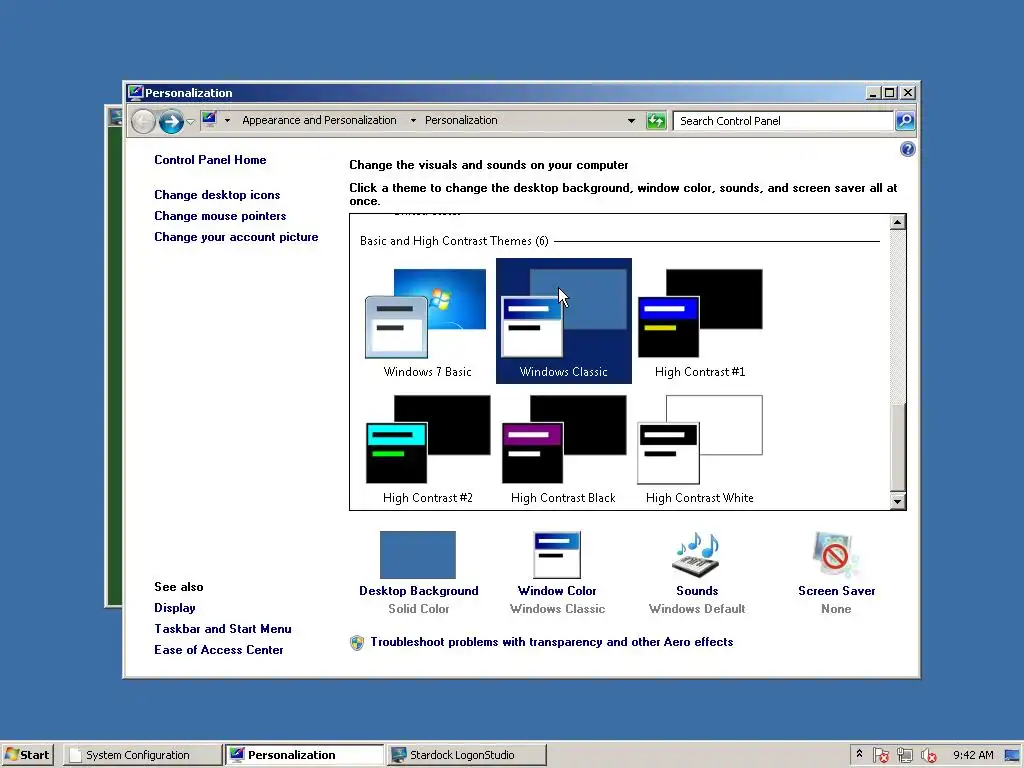Open the Start menu button
The width and height of the screenshot is (1024, 768).
(x=27, y=755)
